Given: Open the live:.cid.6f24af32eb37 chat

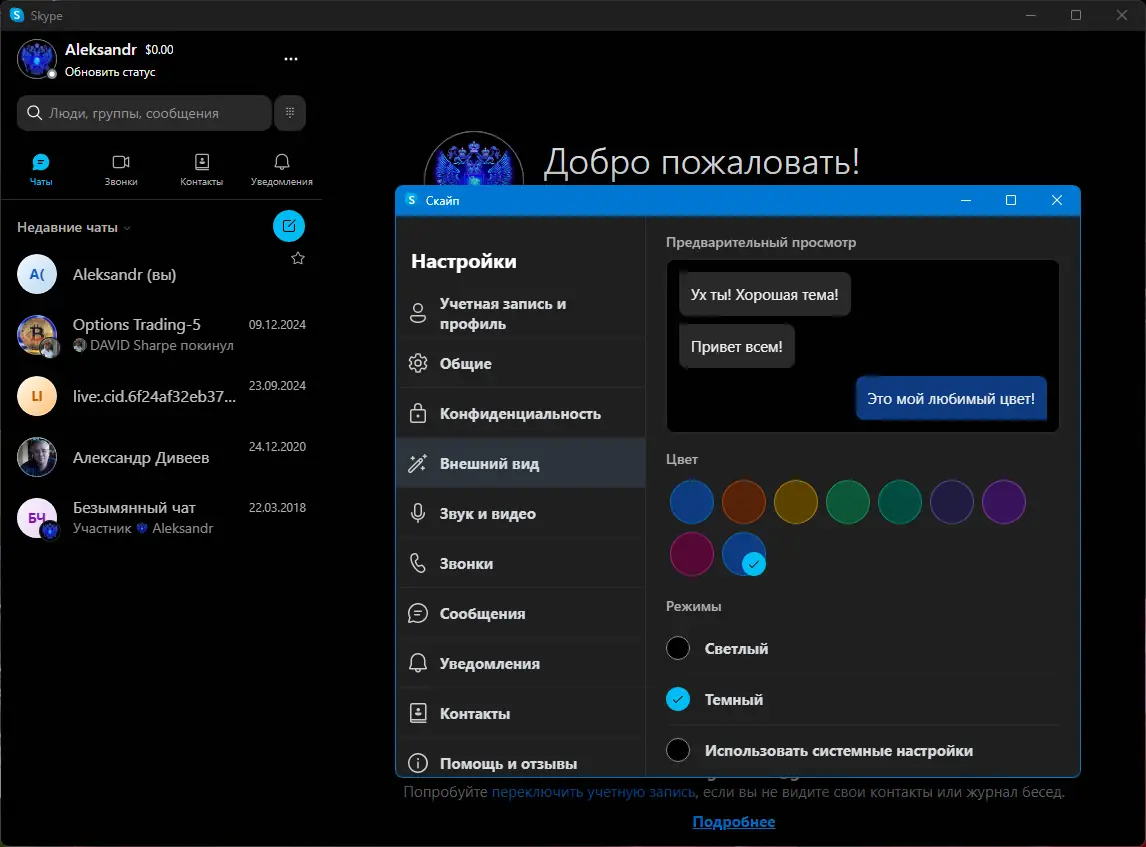Looking at the screenshot, I should 161,396.
